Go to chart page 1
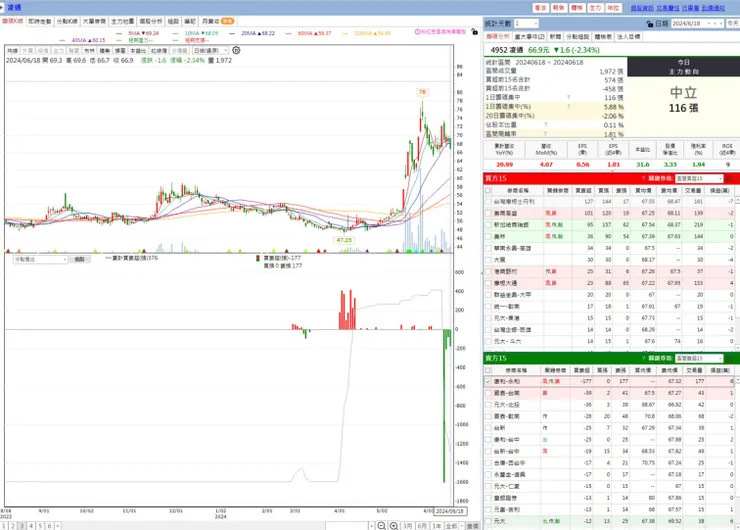Image resolution: width=740 pixels, height=530 pixels. point(4,526)
